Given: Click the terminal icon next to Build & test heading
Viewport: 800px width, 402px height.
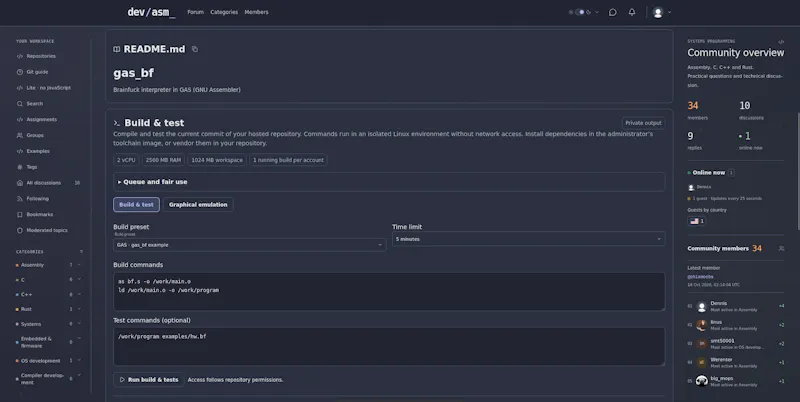Looking at the screenshot, I should pyautogui.click(x=117, y=123).
